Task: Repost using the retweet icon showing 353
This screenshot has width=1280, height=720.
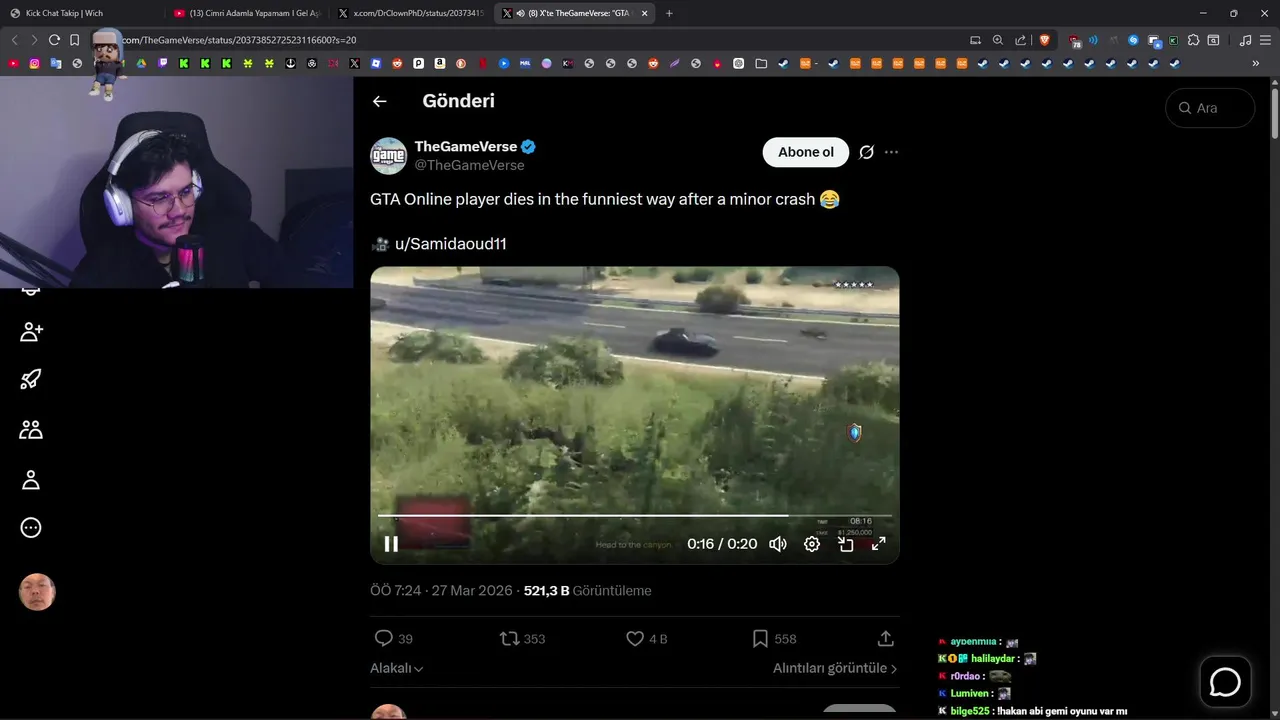Action: tap(509, 638)
